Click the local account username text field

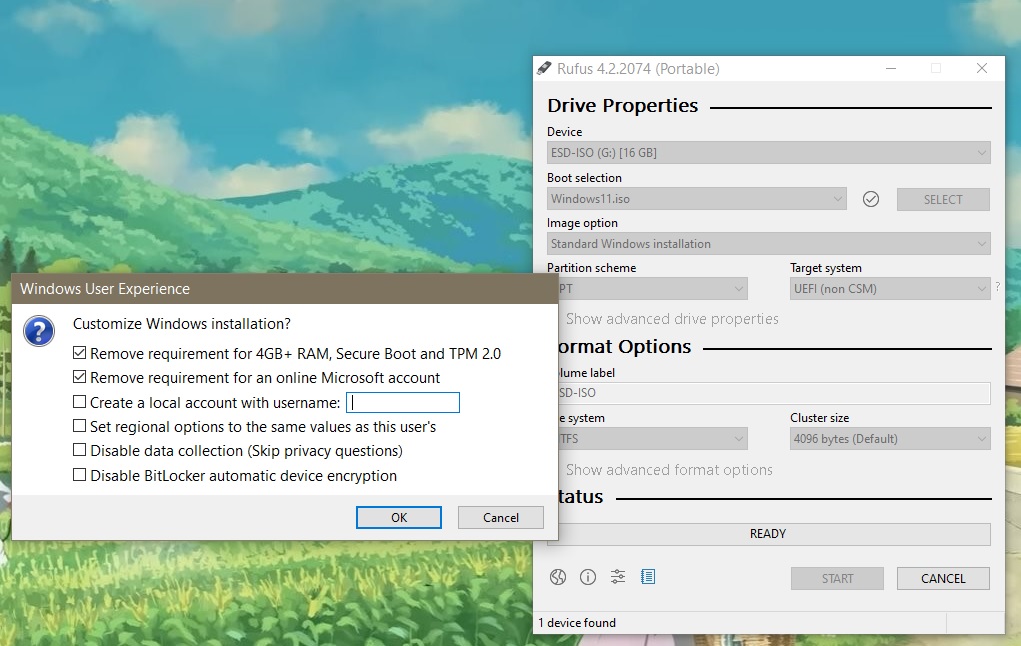(x=403, y=402)
